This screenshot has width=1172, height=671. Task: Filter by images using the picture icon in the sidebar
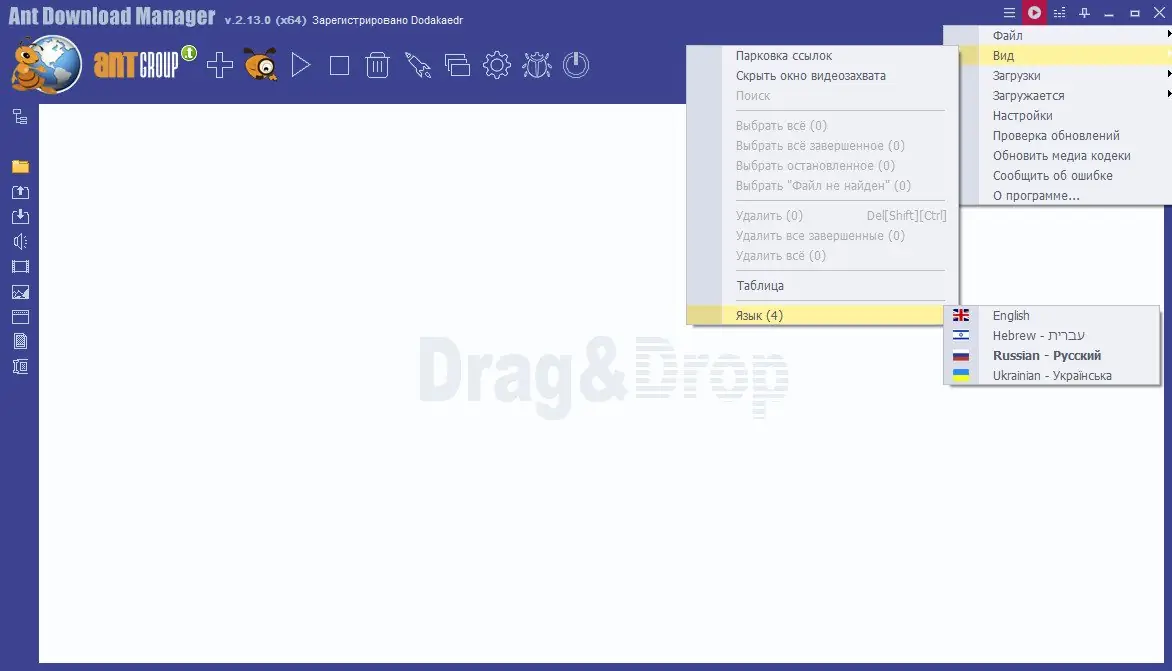(x=20, y=292)
